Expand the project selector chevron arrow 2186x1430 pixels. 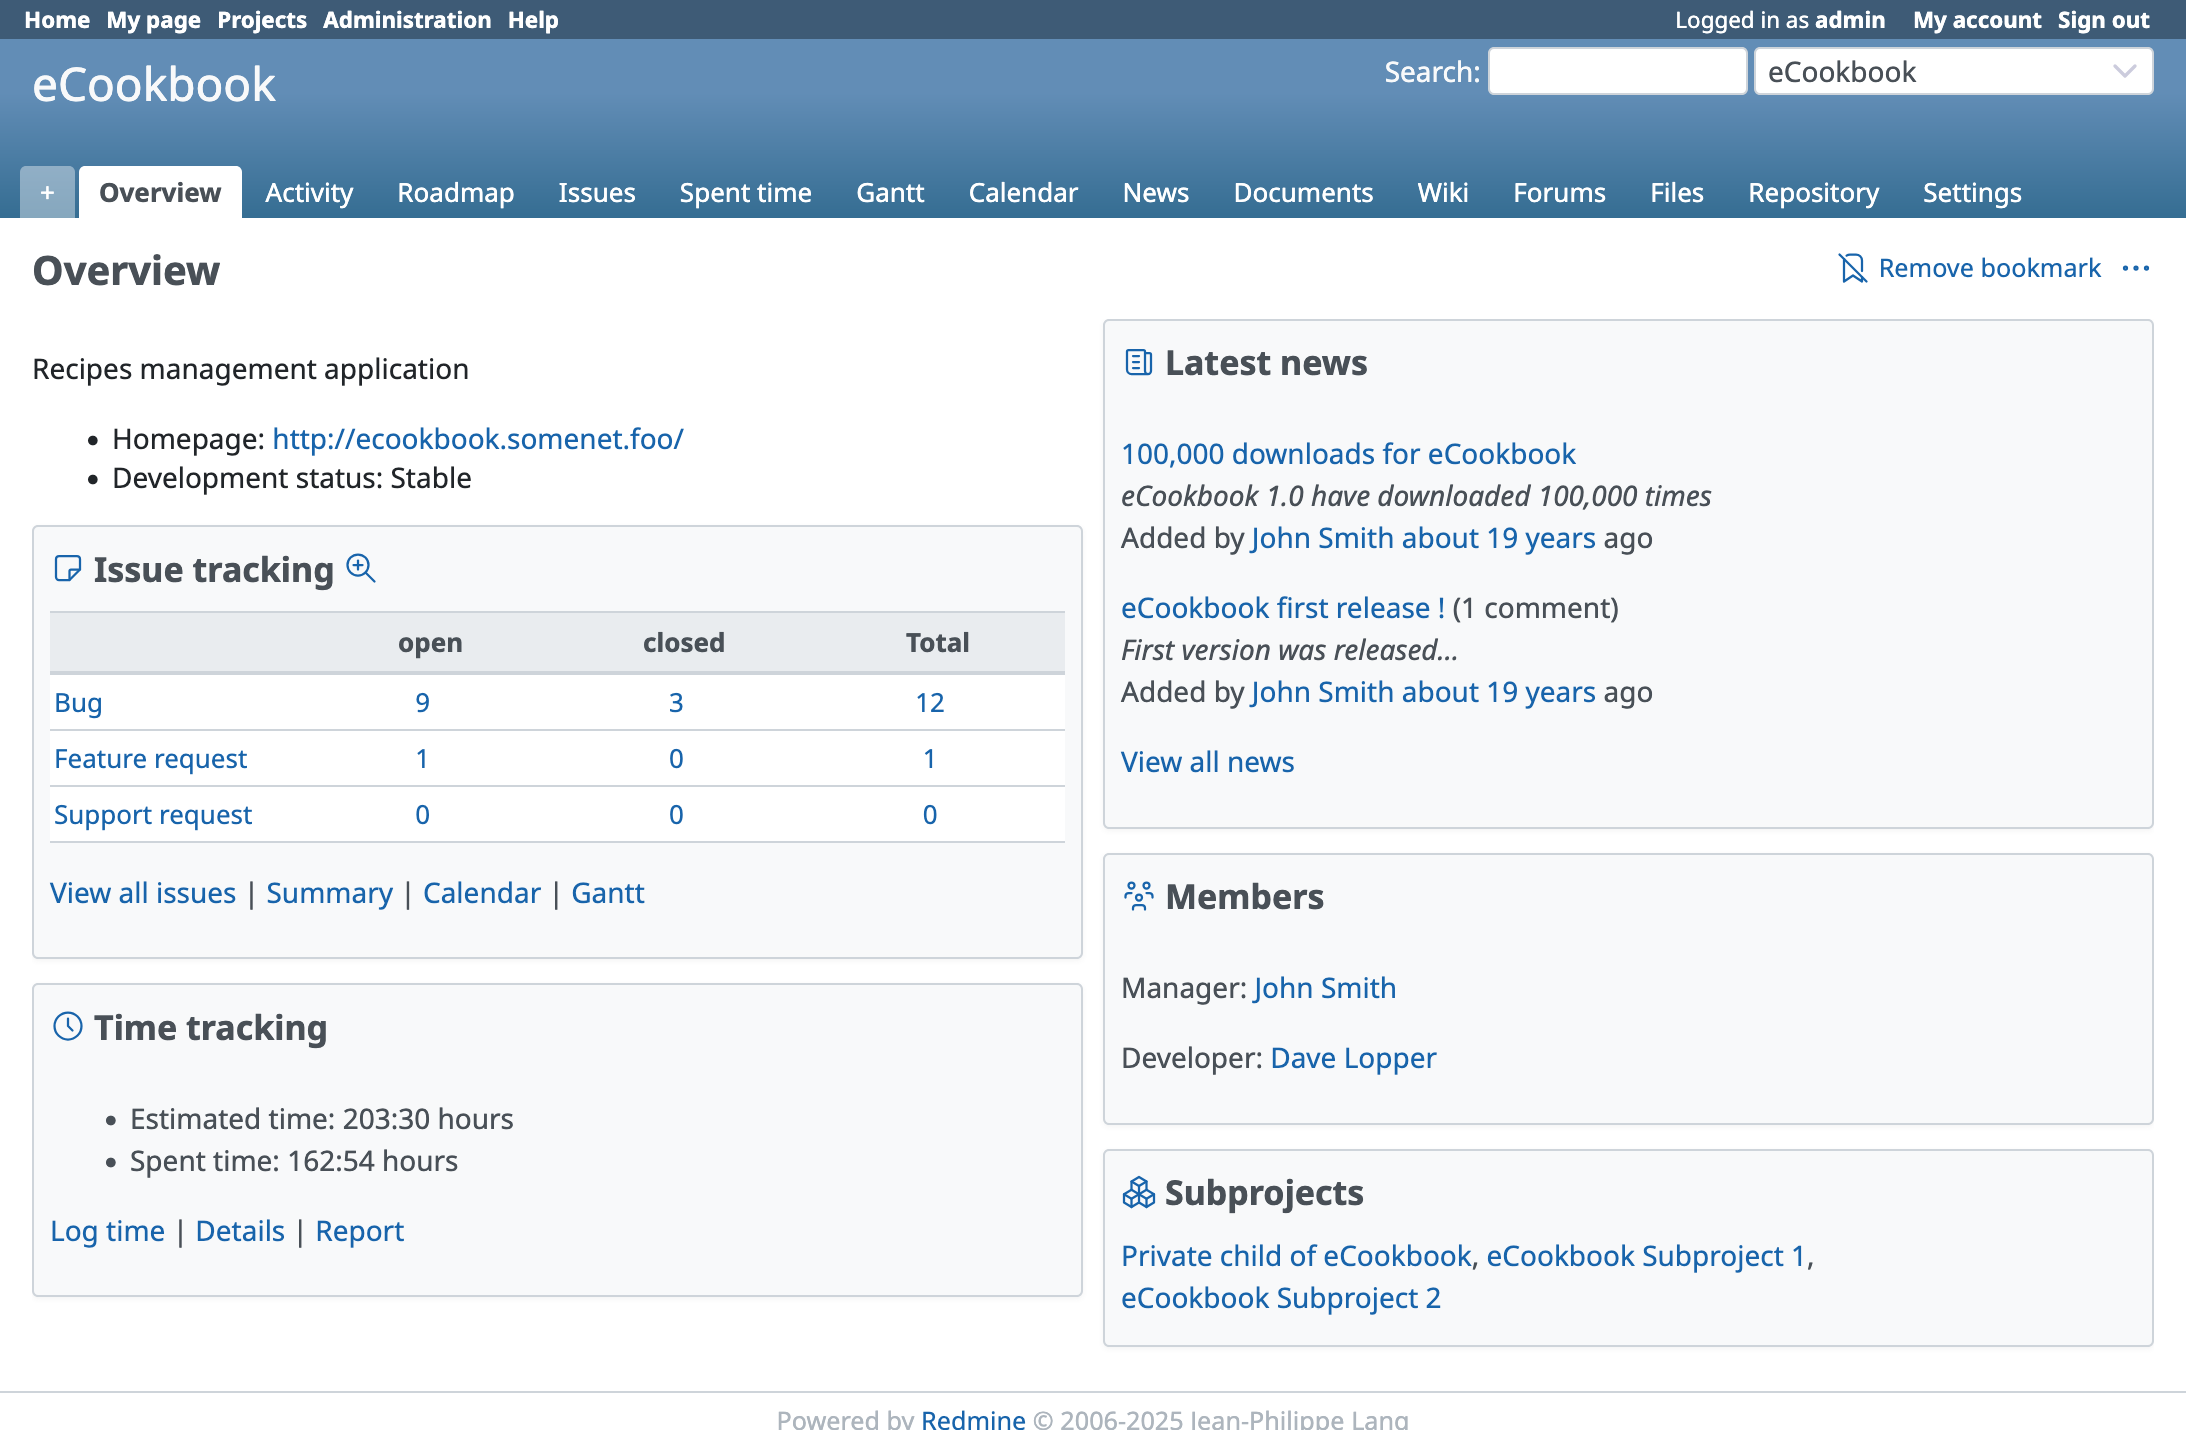[x=2124, y=72]
